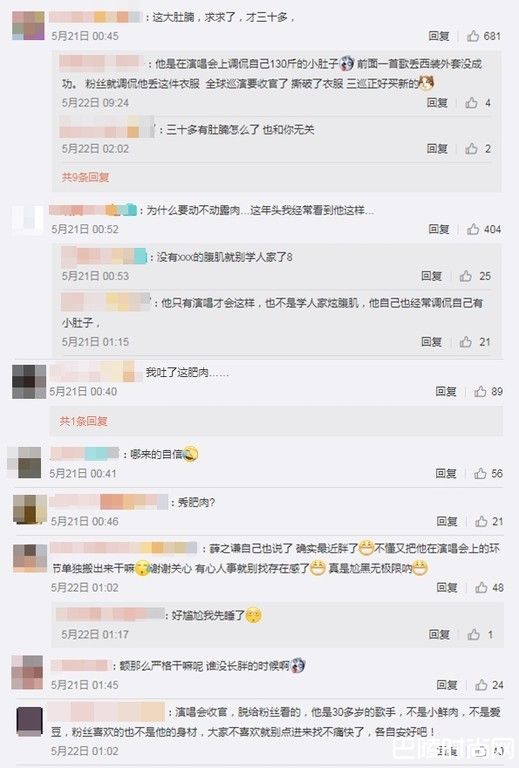Like the 好尴尬我先睡了 reply

473,634
